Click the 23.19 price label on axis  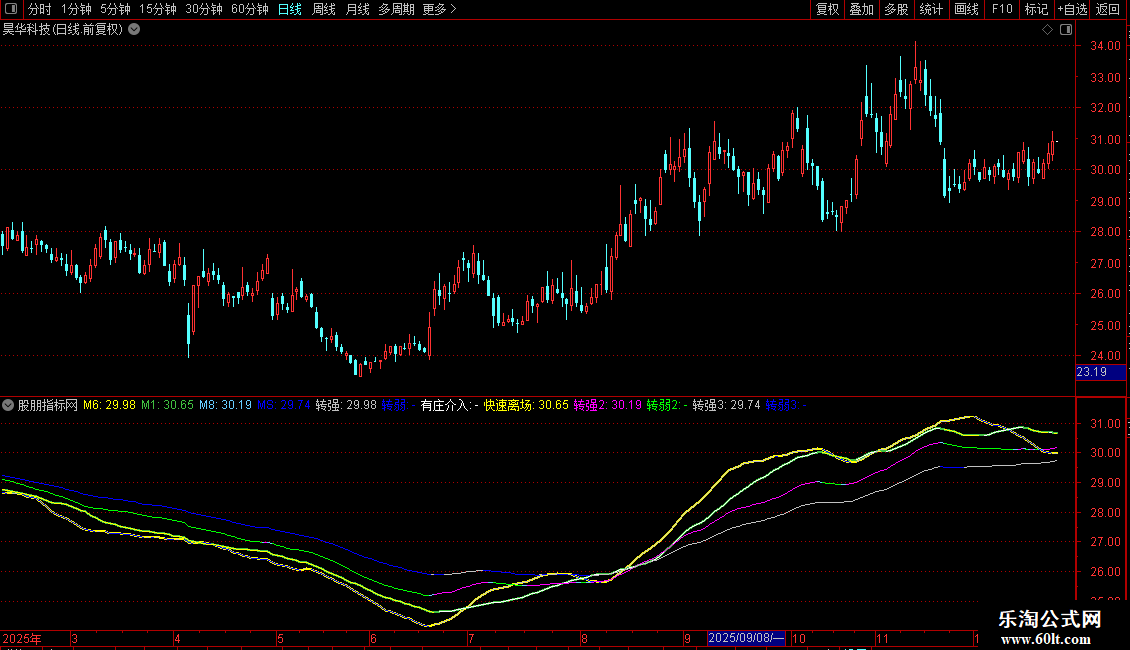coord(1091,372)
